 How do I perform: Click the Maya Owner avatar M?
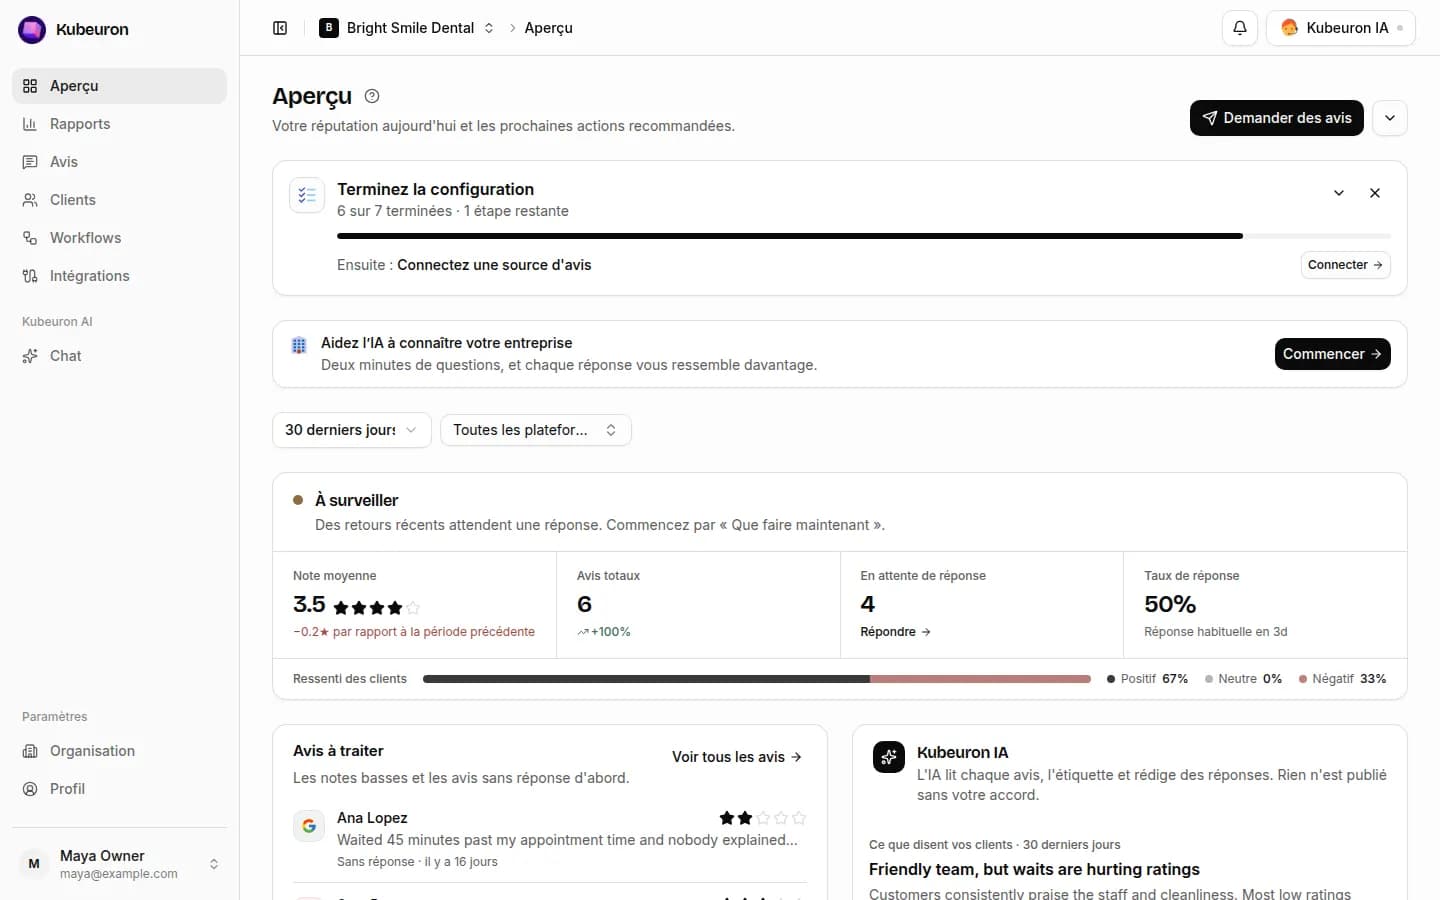click(x=34, y=864)
